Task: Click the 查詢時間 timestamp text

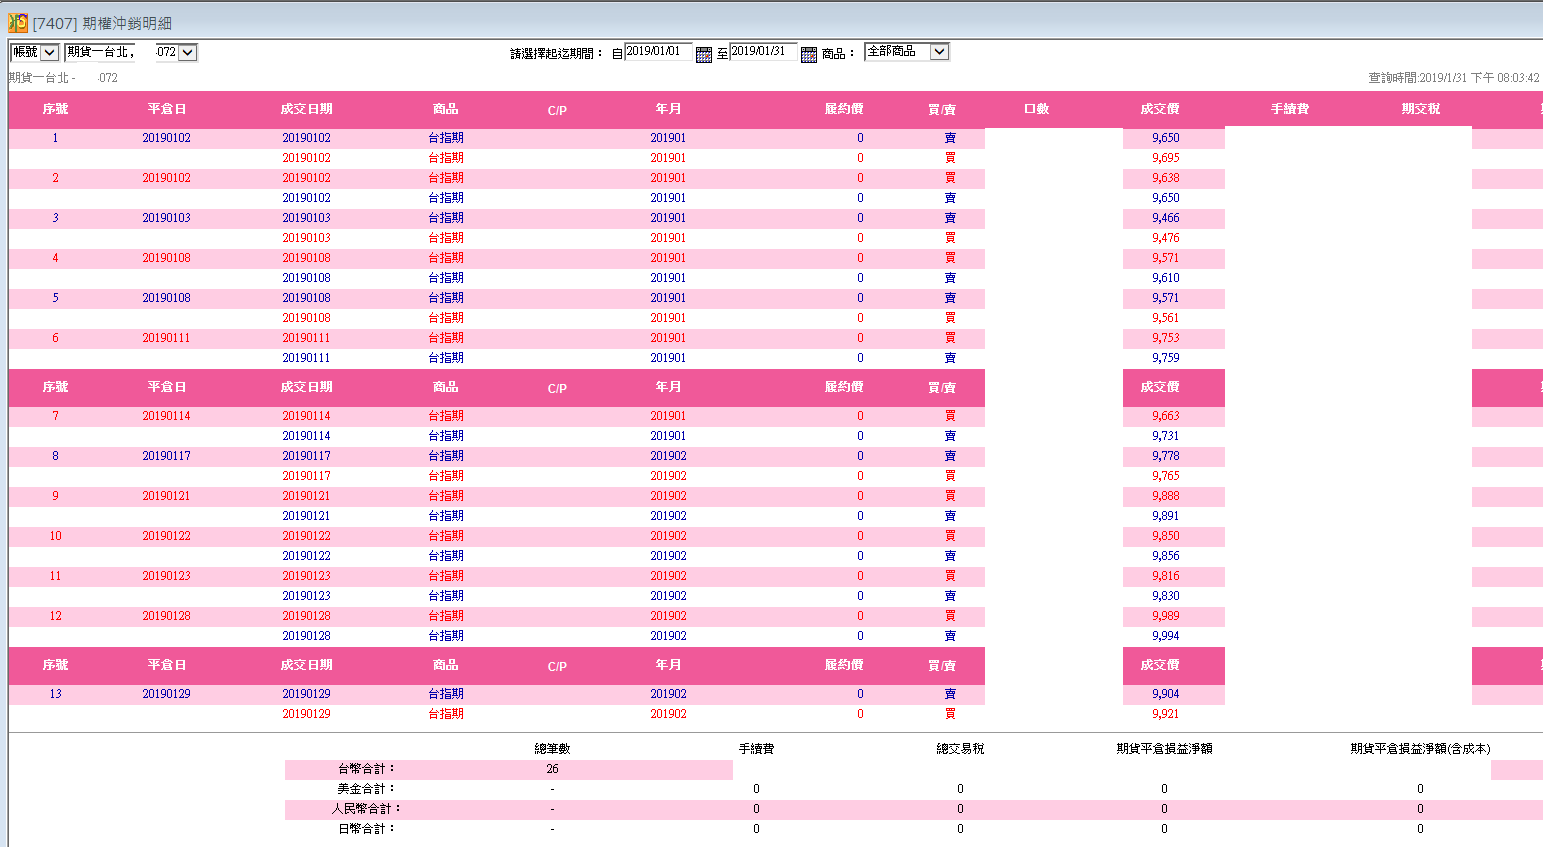Action: coord(1454,78)
